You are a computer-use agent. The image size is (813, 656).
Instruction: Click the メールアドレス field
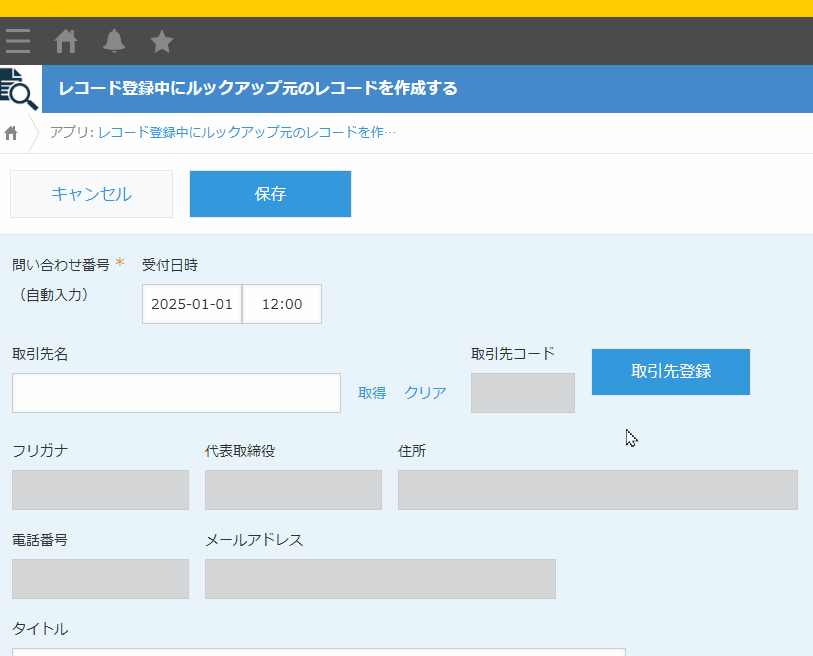380,579
